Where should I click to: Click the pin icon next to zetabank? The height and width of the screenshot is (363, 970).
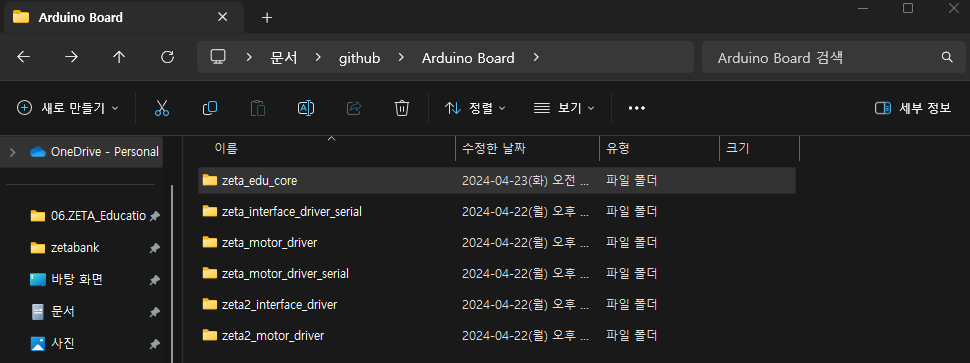tap(155, 248)
